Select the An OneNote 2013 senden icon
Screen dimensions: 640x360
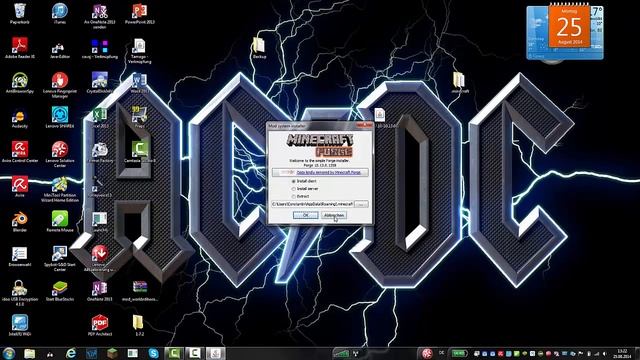click(x=100, y=16)
